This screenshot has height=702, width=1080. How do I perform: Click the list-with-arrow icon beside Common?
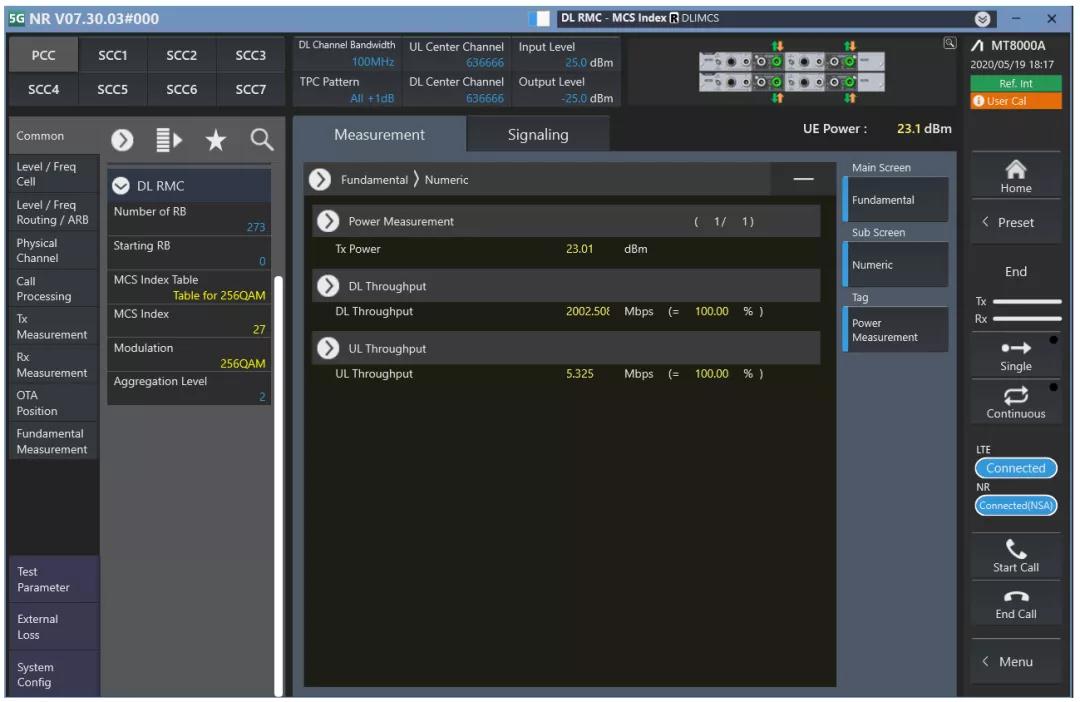coord(167,142)
